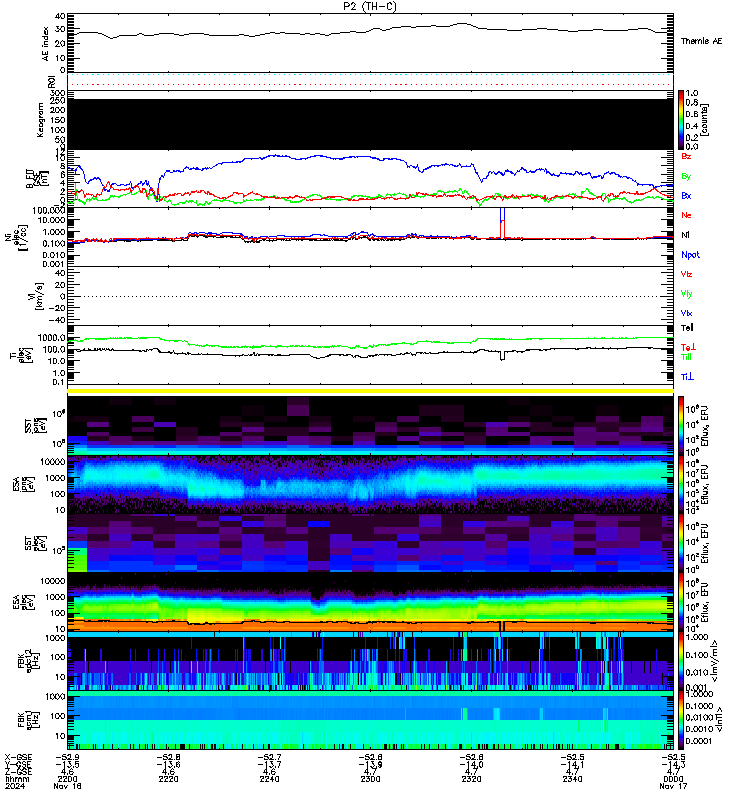The image size is (750, 800).
Task: Select the blue Ti perpendicular legend label
Action: (x=688, y=377)
